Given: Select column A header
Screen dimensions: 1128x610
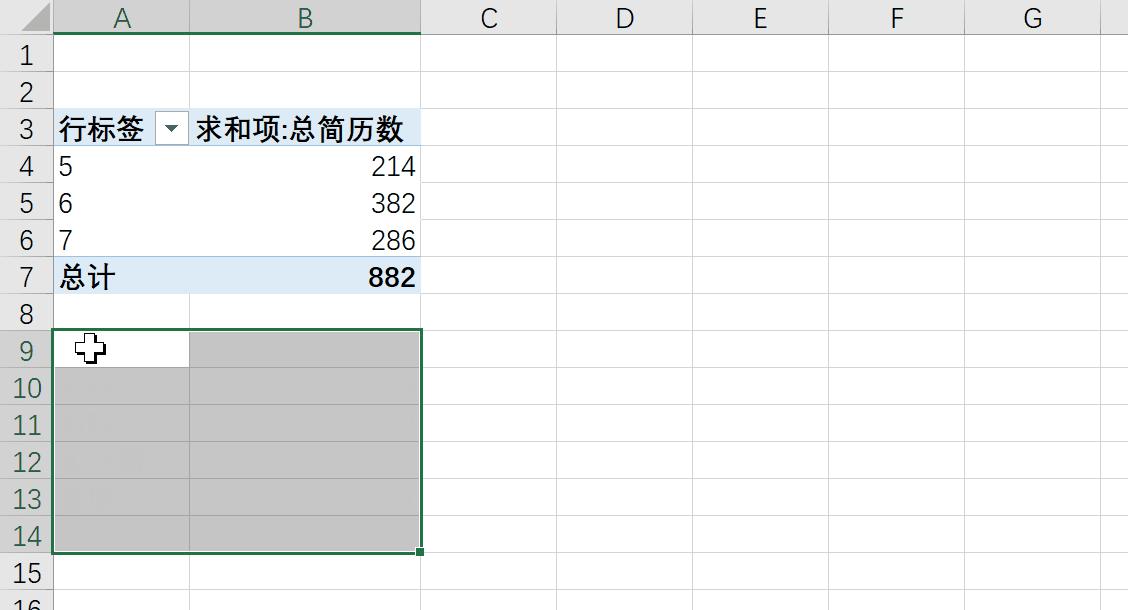Looking at the screenshot, I should click(121, 17).
